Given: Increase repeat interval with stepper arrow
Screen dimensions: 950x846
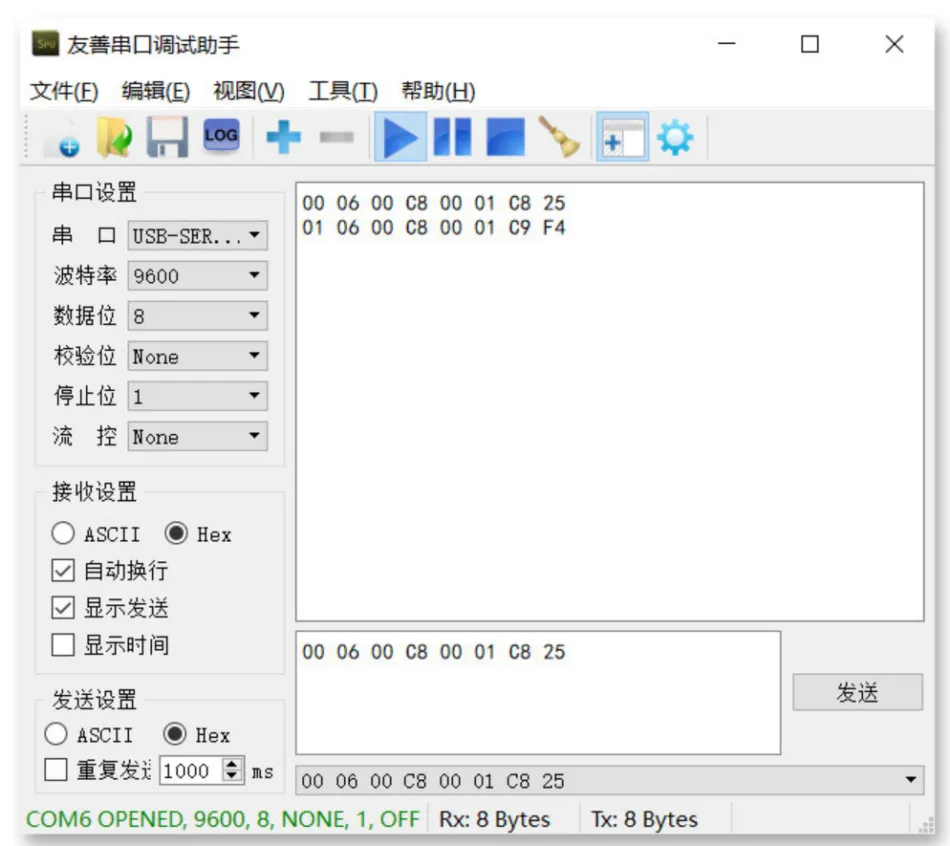Looking at the screenshot, I should [232, 766].
